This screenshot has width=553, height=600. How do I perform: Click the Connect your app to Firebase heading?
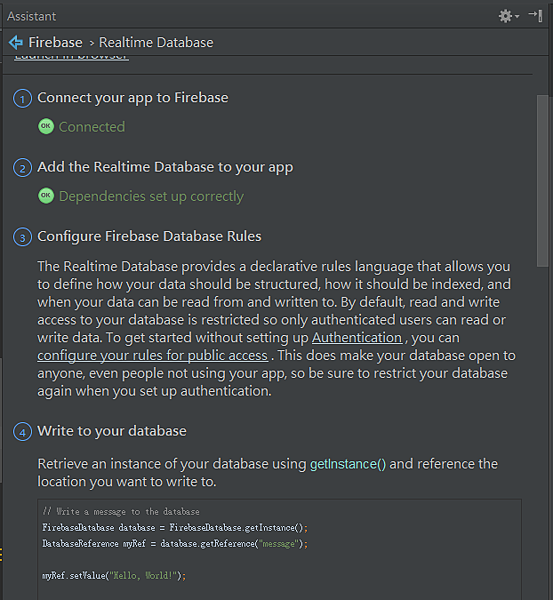(x=133, y=98)
